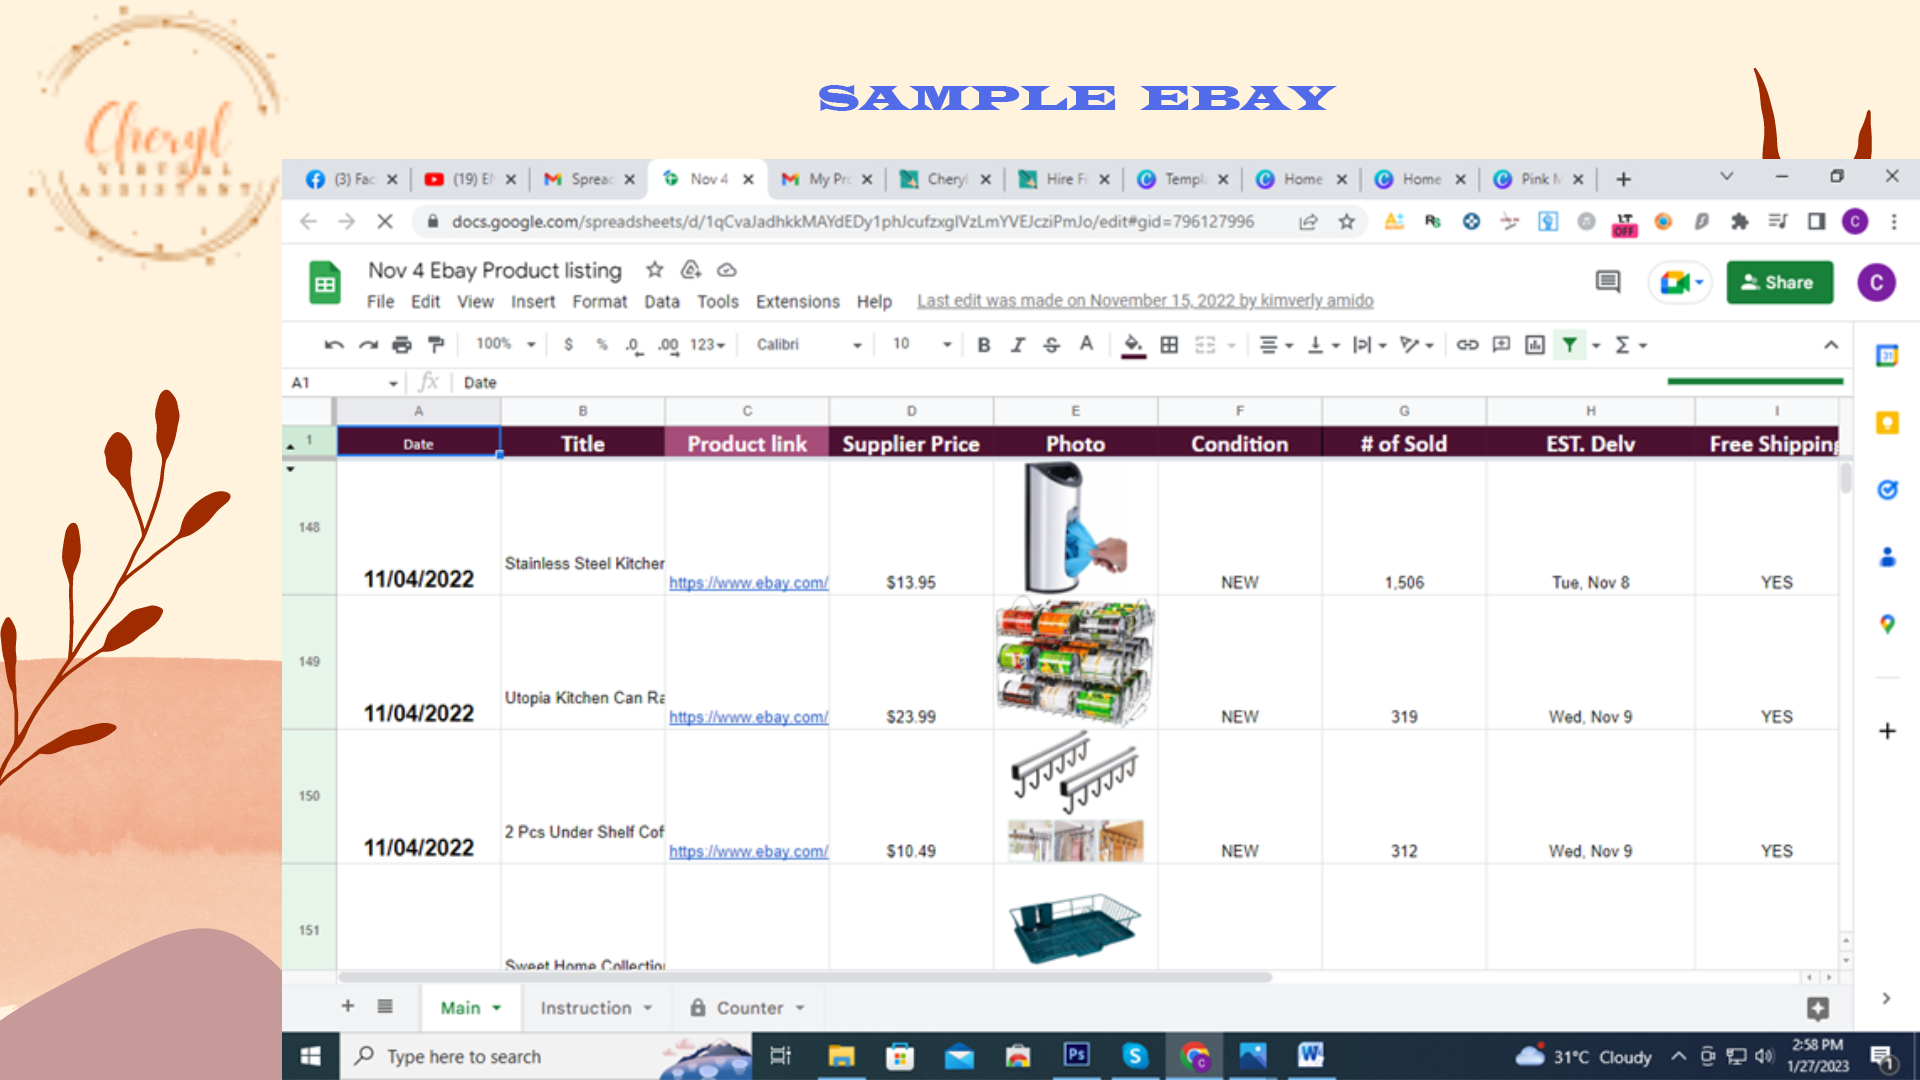Click the insert chart icon
The width and height of the screenshot is (1920, 1080).
click(x=1535, y=345)
